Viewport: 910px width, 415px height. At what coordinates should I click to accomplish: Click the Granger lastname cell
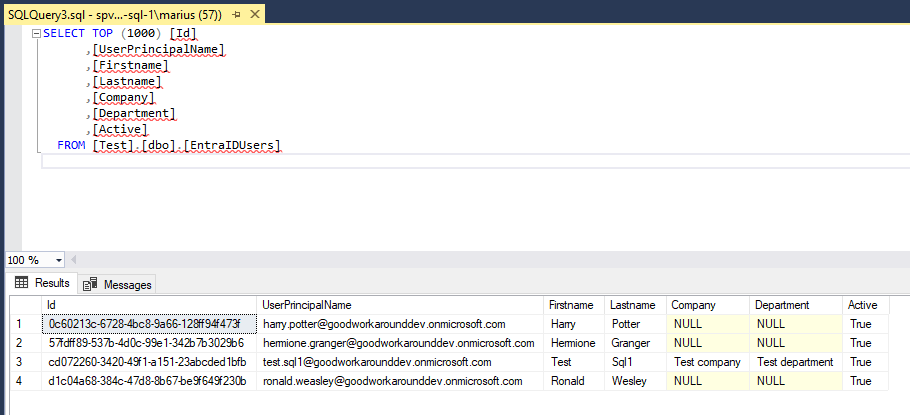point(631,343)
